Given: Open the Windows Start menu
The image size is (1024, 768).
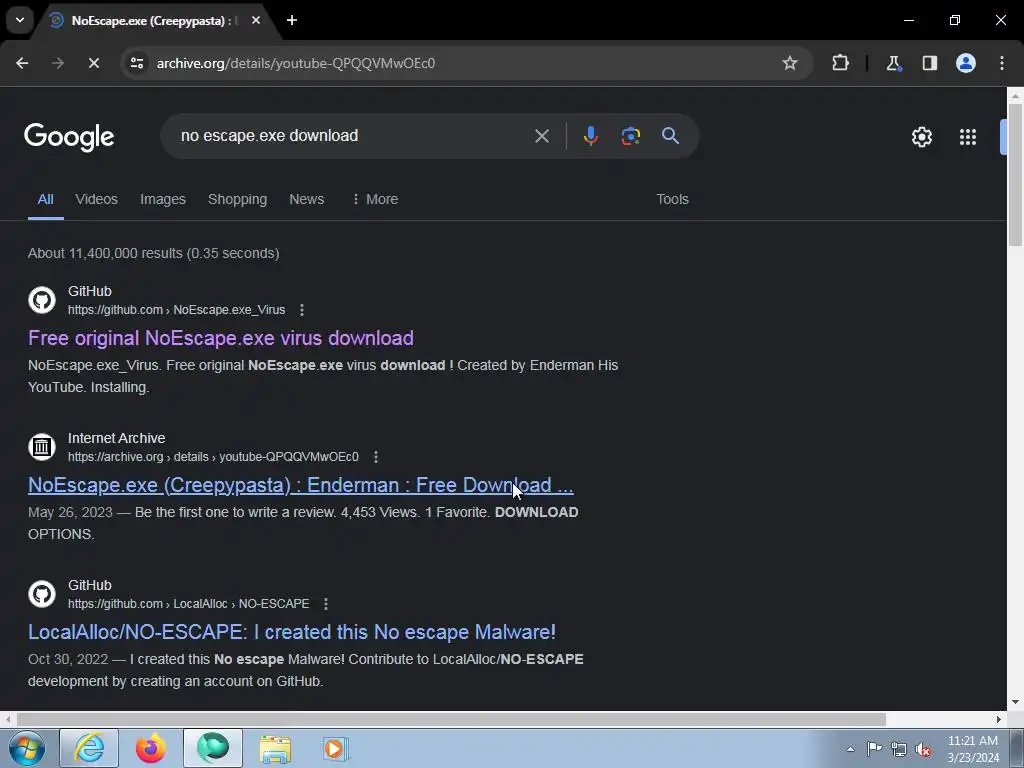Looking at the screenshot, I should point(27,749).
